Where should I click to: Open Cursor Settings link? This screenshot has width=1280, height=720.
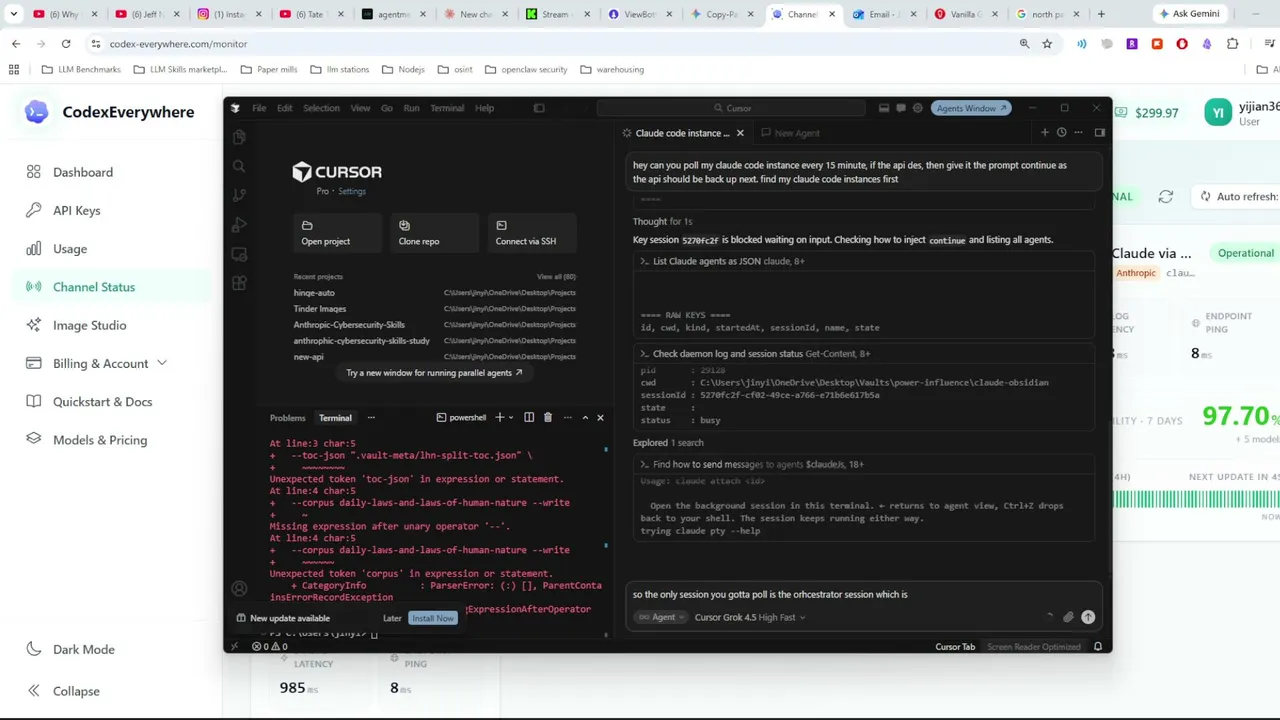pos(352,191)
